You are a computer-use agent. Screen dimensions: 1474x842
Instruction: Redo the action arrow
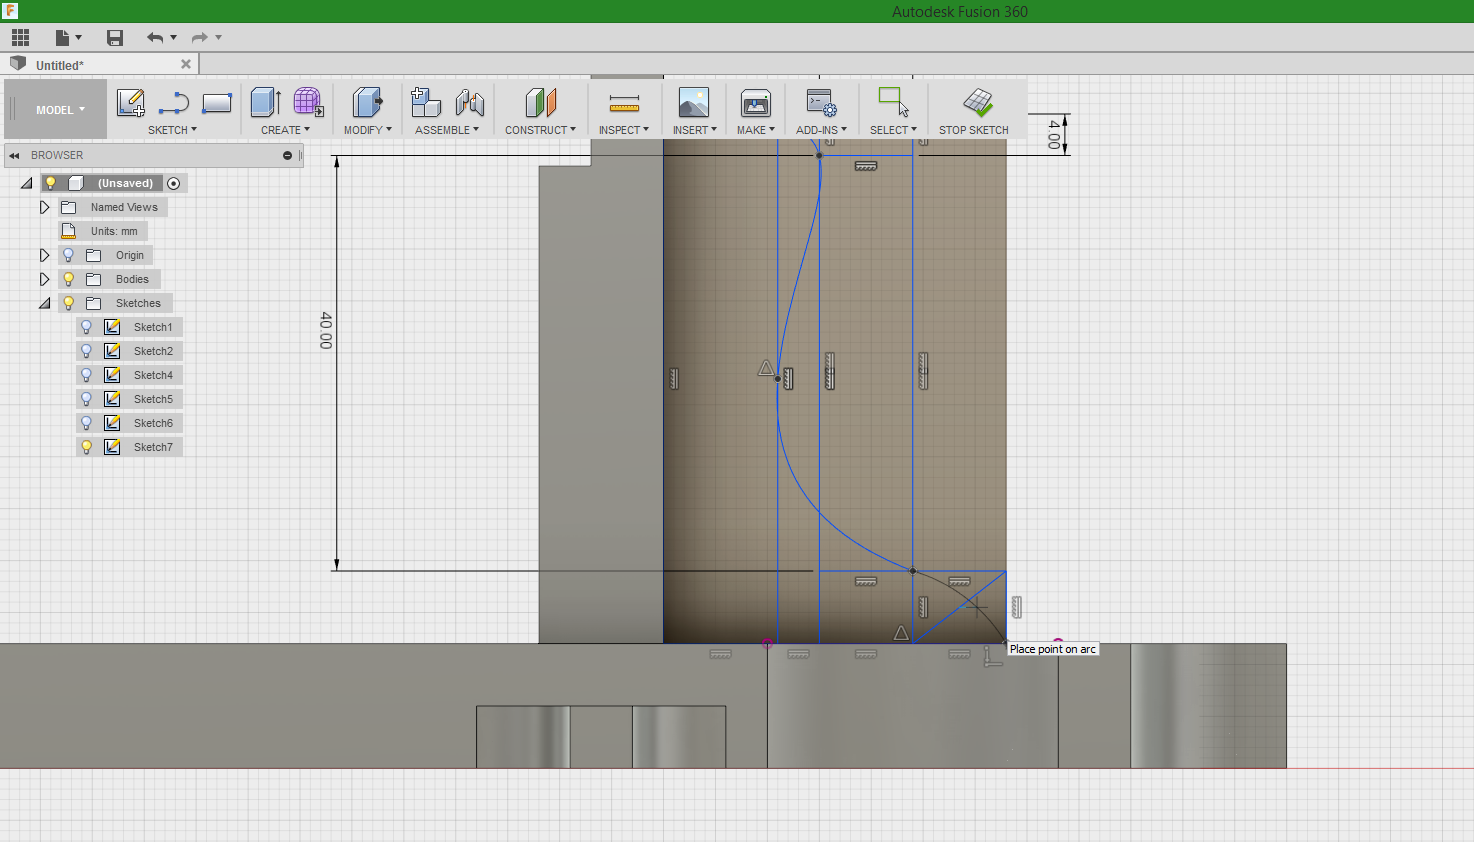point(199,37)
